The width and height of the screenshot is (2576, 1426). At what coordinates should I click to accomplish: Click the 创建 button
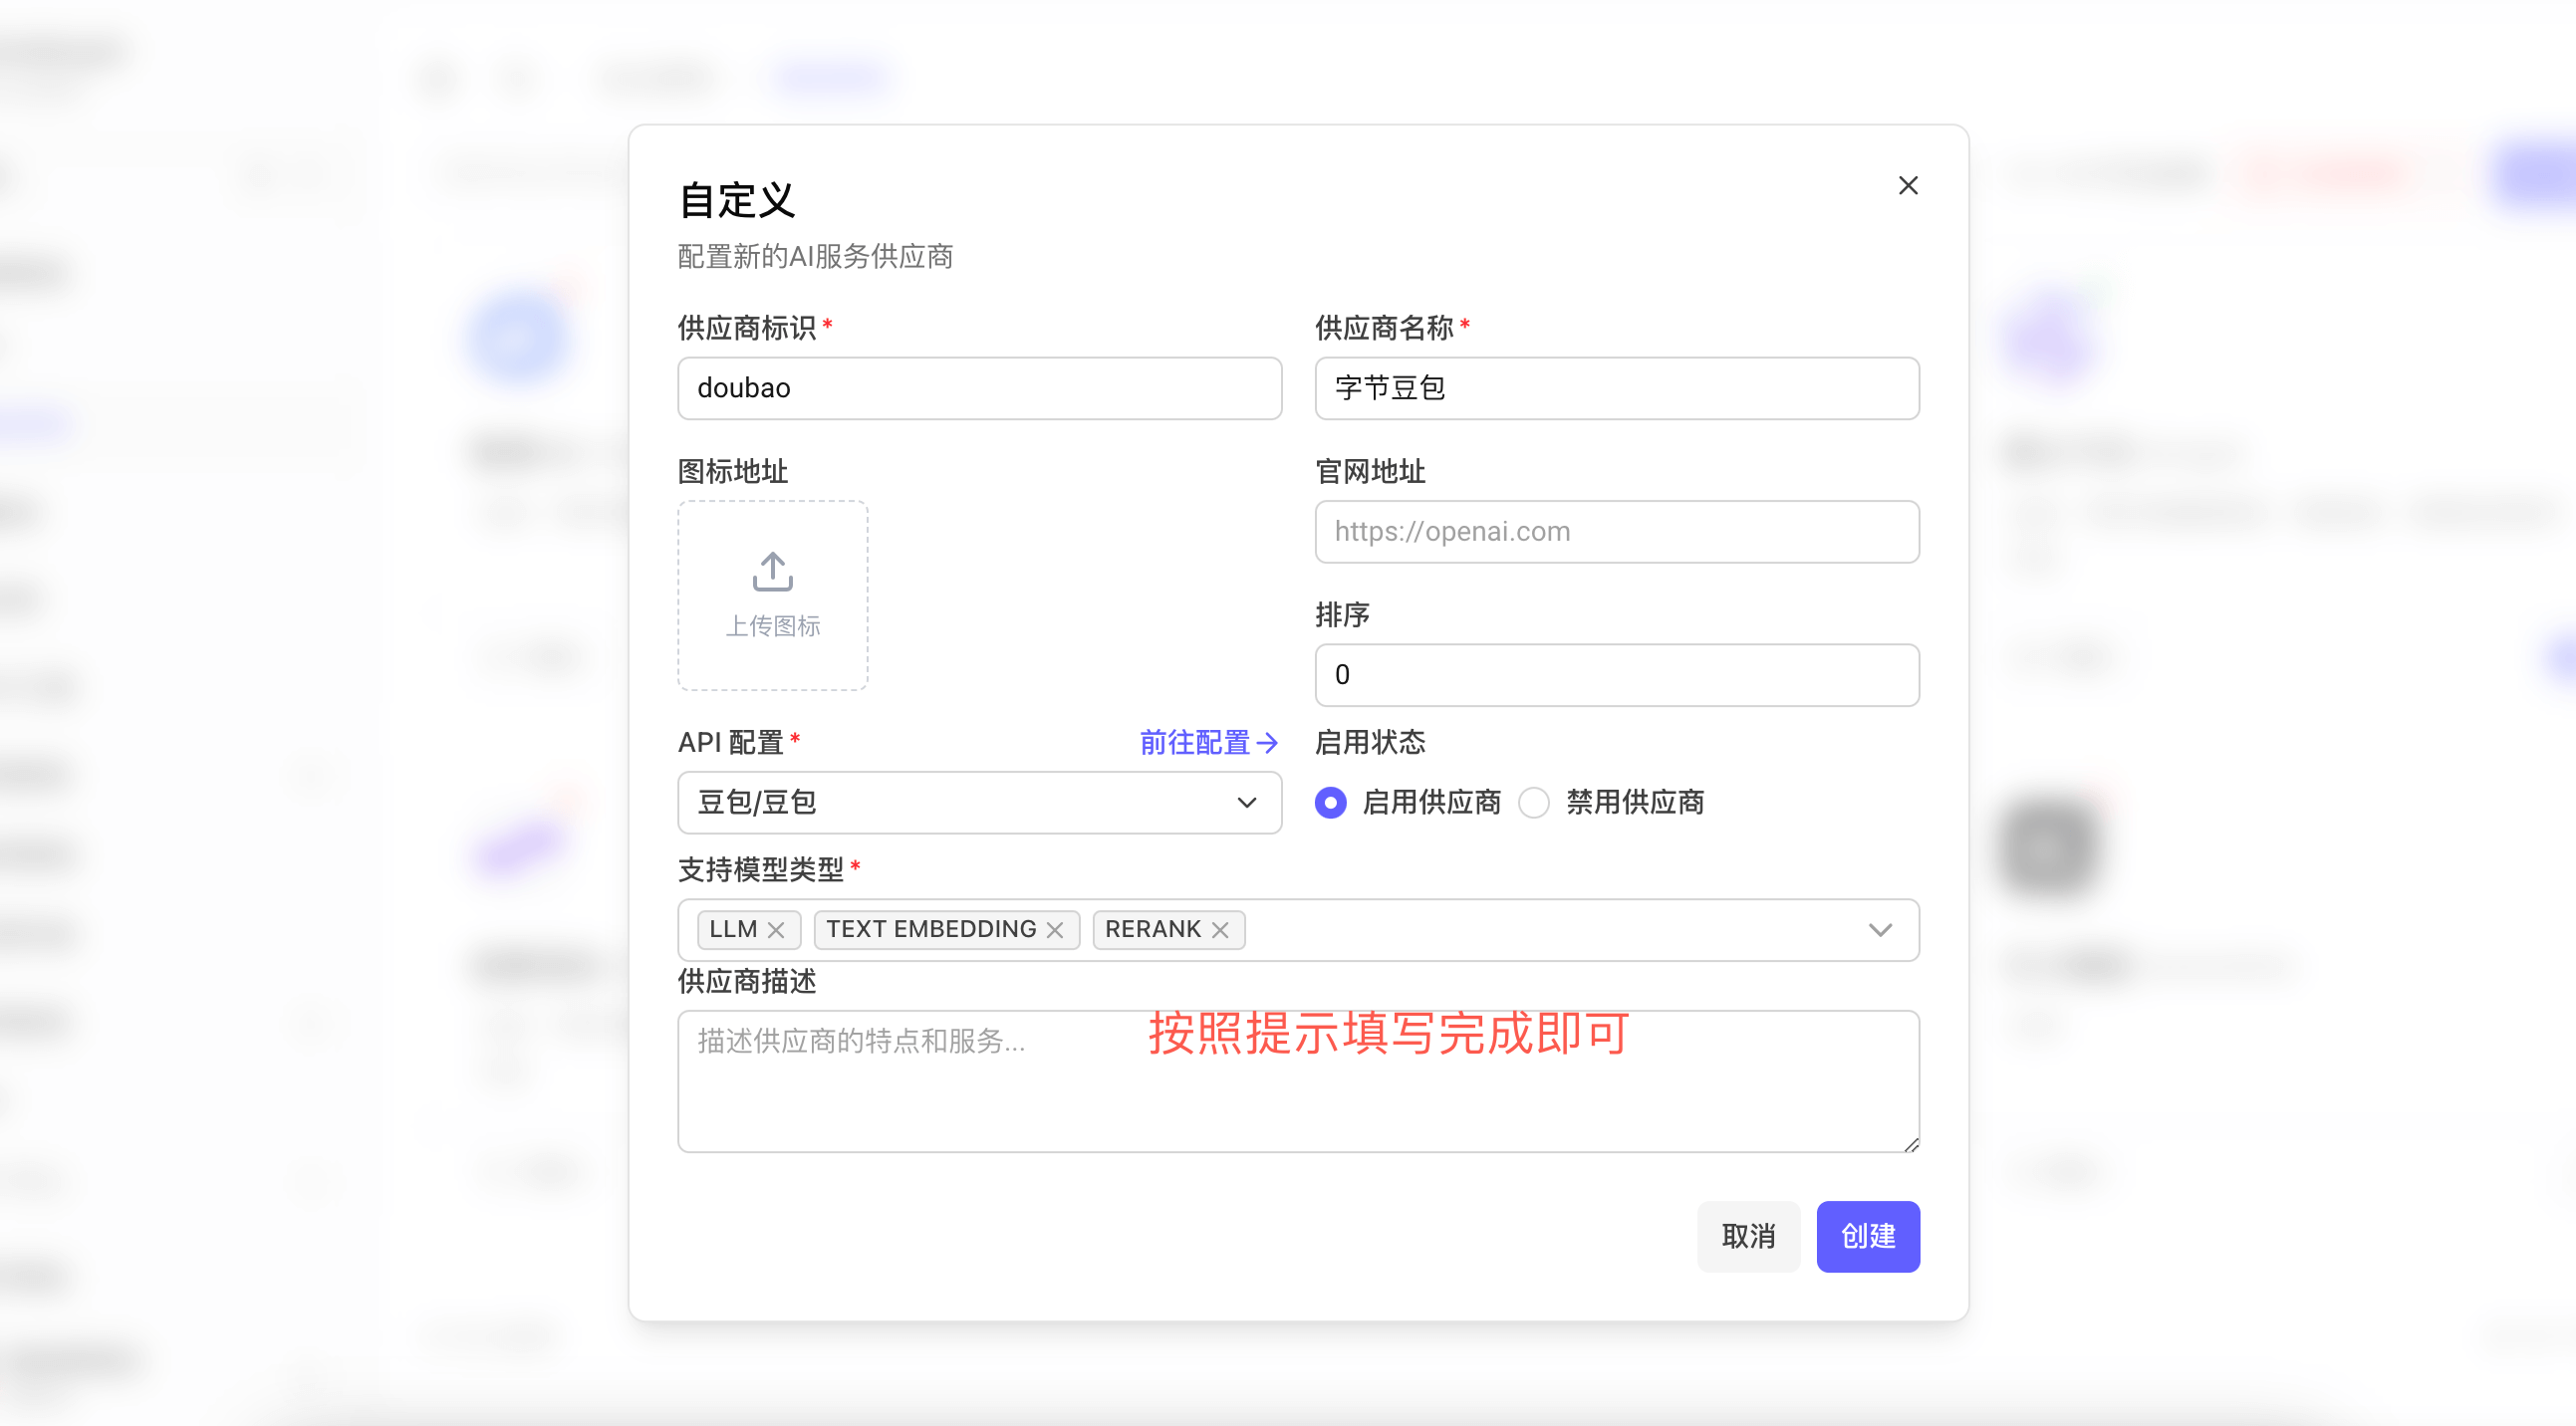[1867, 1236]
